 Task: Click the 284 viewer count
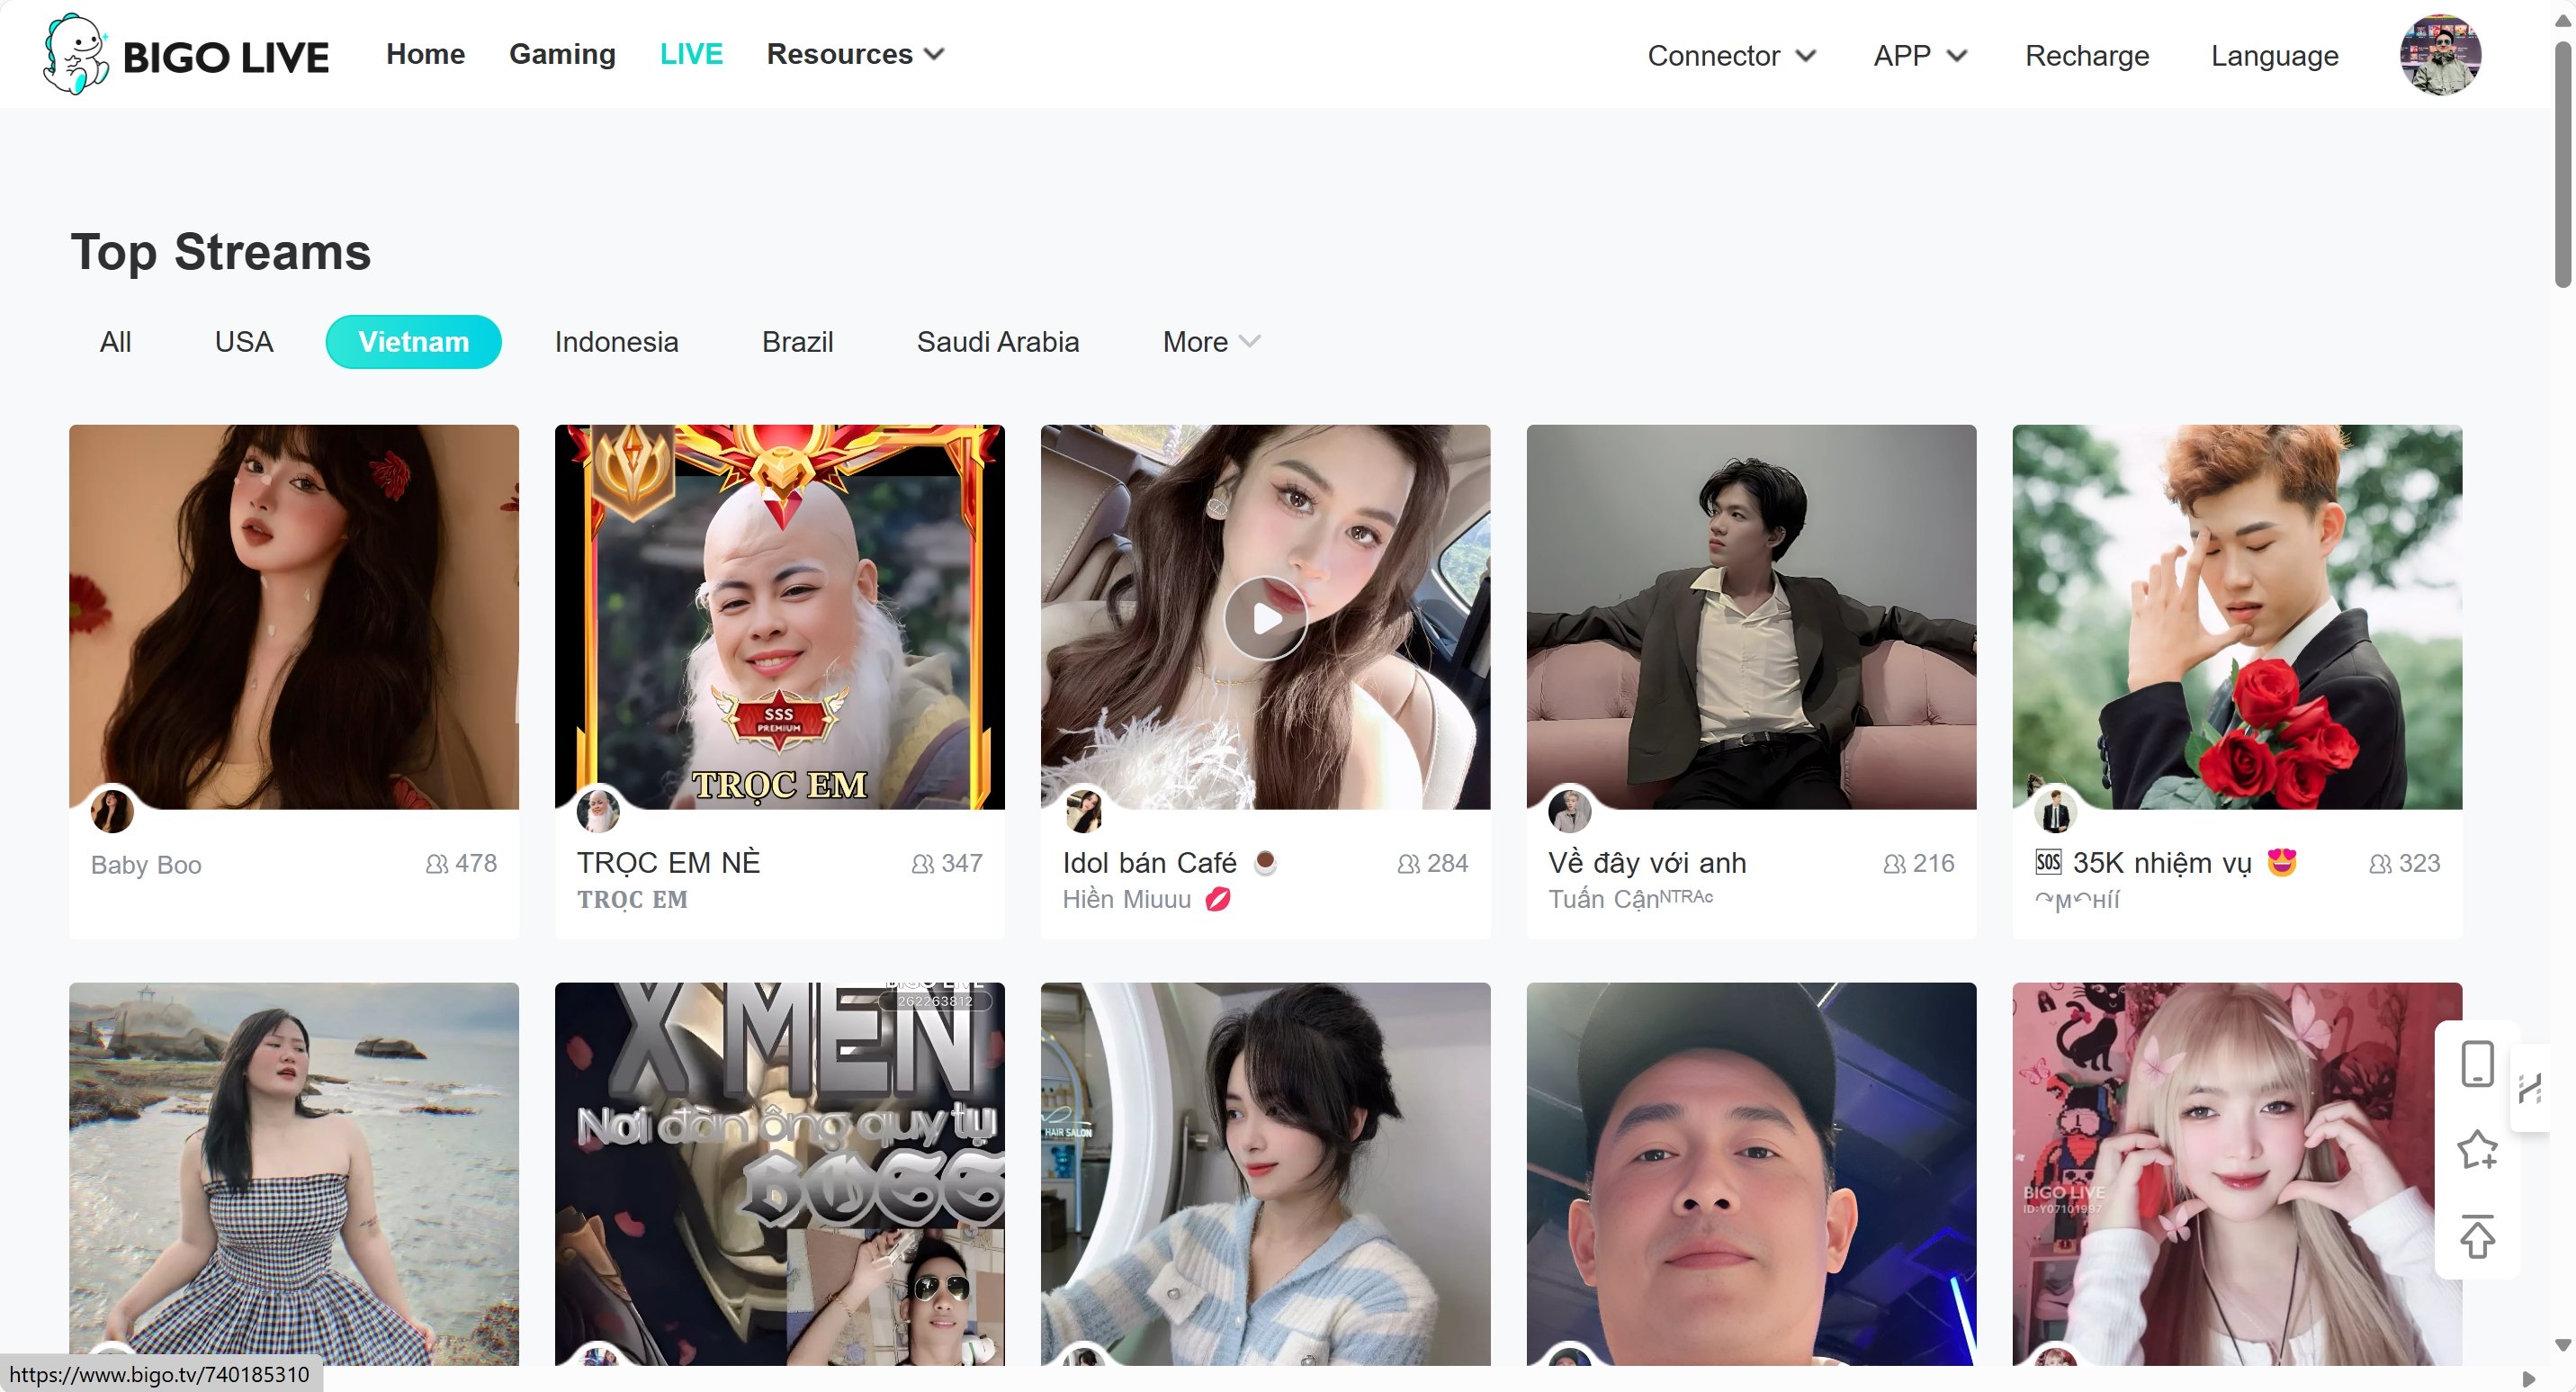coord(1433,863)
